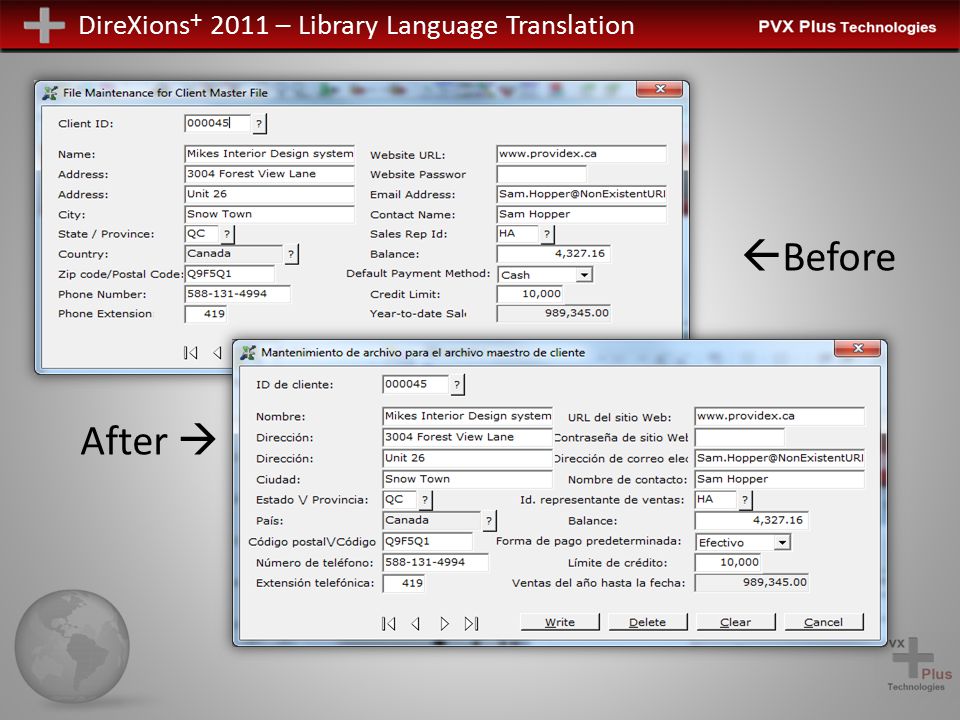Screen dimensions: 960x720
Task: Open Sales Rep Id lookup button
Action: point(547,234)
